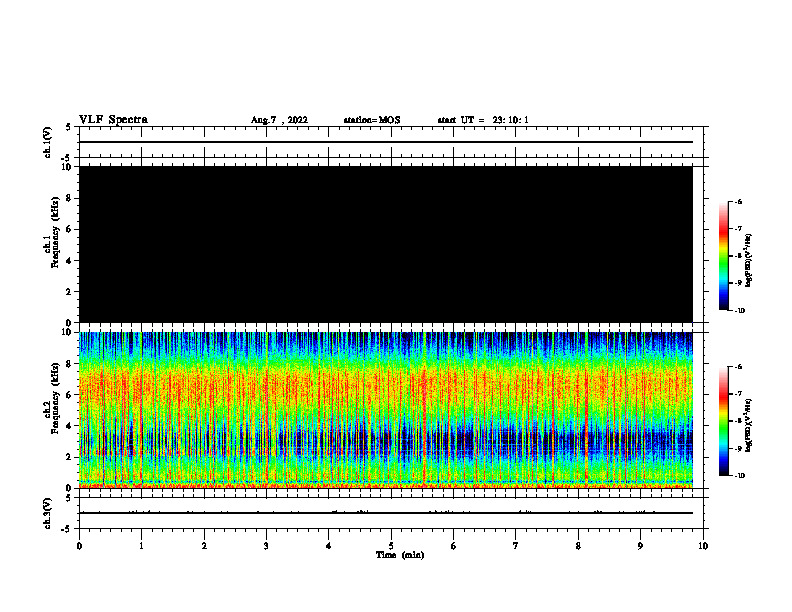Click the ch.3 voltage waveform strip

point(391,513)
